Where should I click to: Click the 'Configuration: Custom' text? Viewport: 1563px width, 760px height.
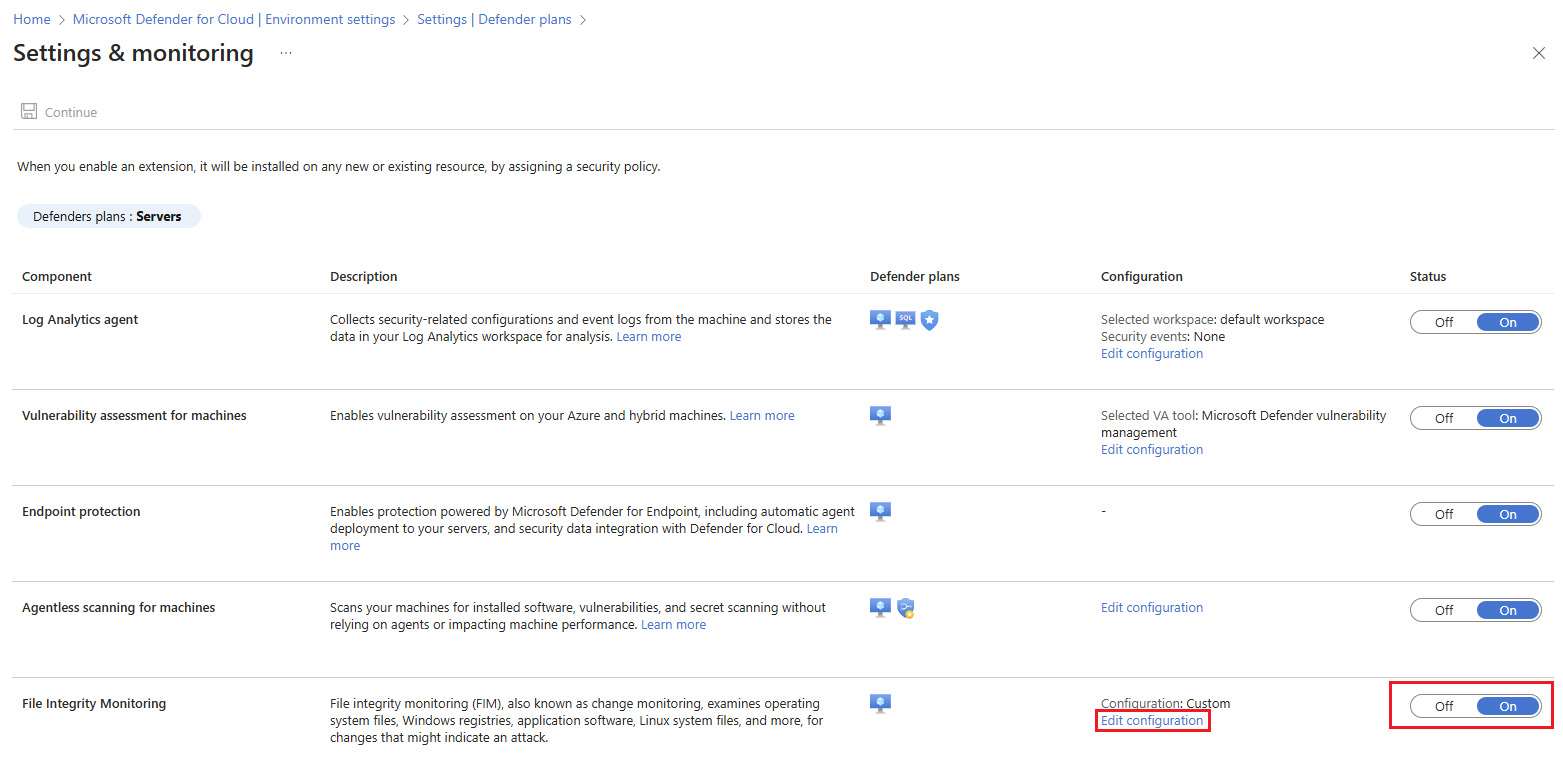pyautogui.click(x=1165, y=703)
